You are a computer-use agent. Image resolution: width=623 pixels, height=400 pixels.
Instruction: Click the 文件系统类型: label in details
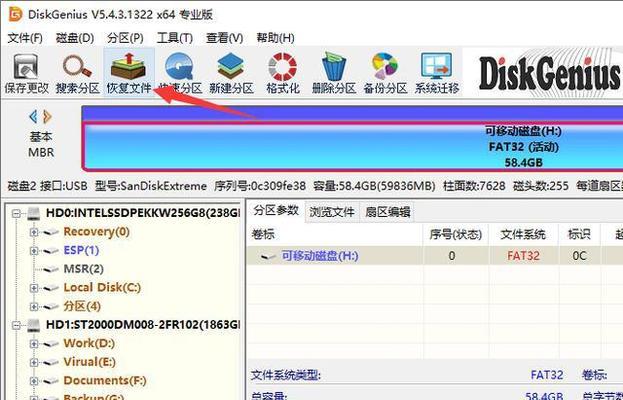pyautogui.click(x=286, y=375)
